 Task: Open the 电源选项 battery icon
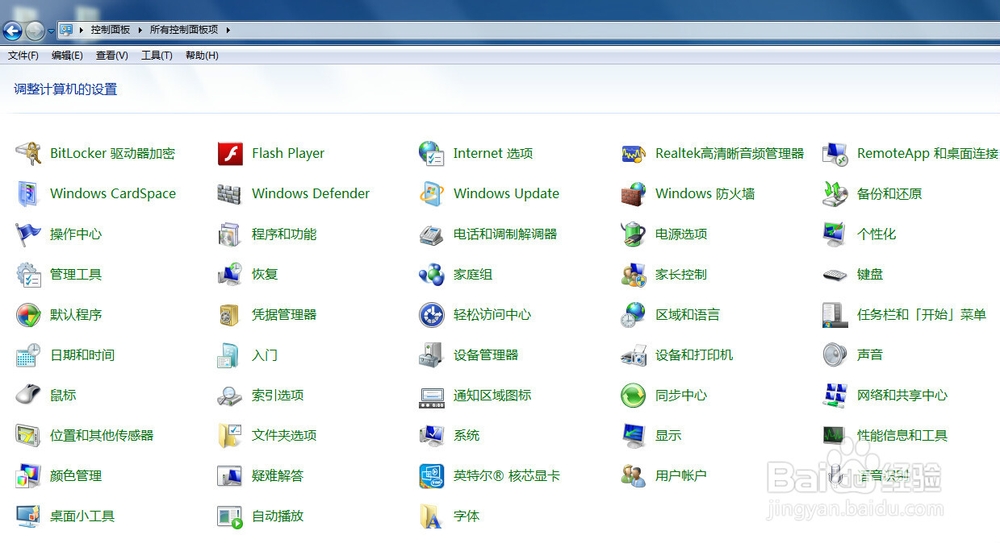633,234
